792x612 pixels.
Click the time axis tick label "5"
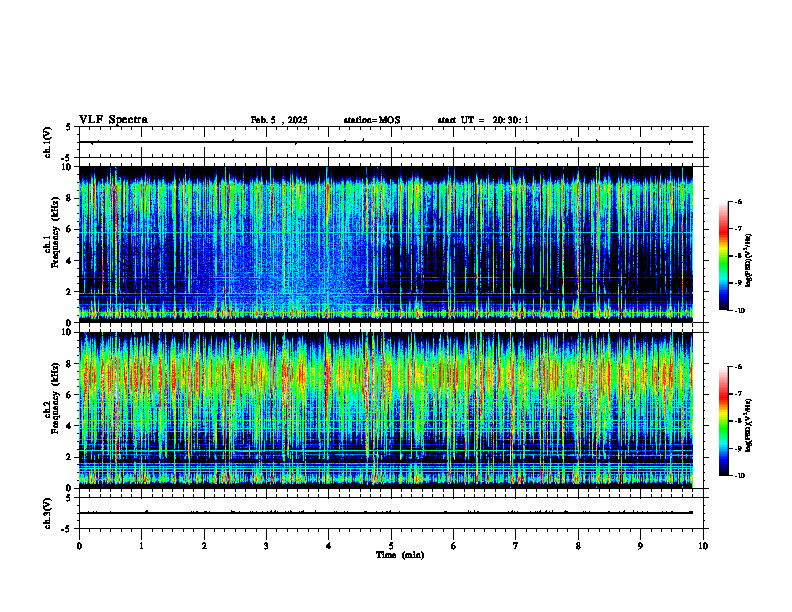tap(391, 546)
